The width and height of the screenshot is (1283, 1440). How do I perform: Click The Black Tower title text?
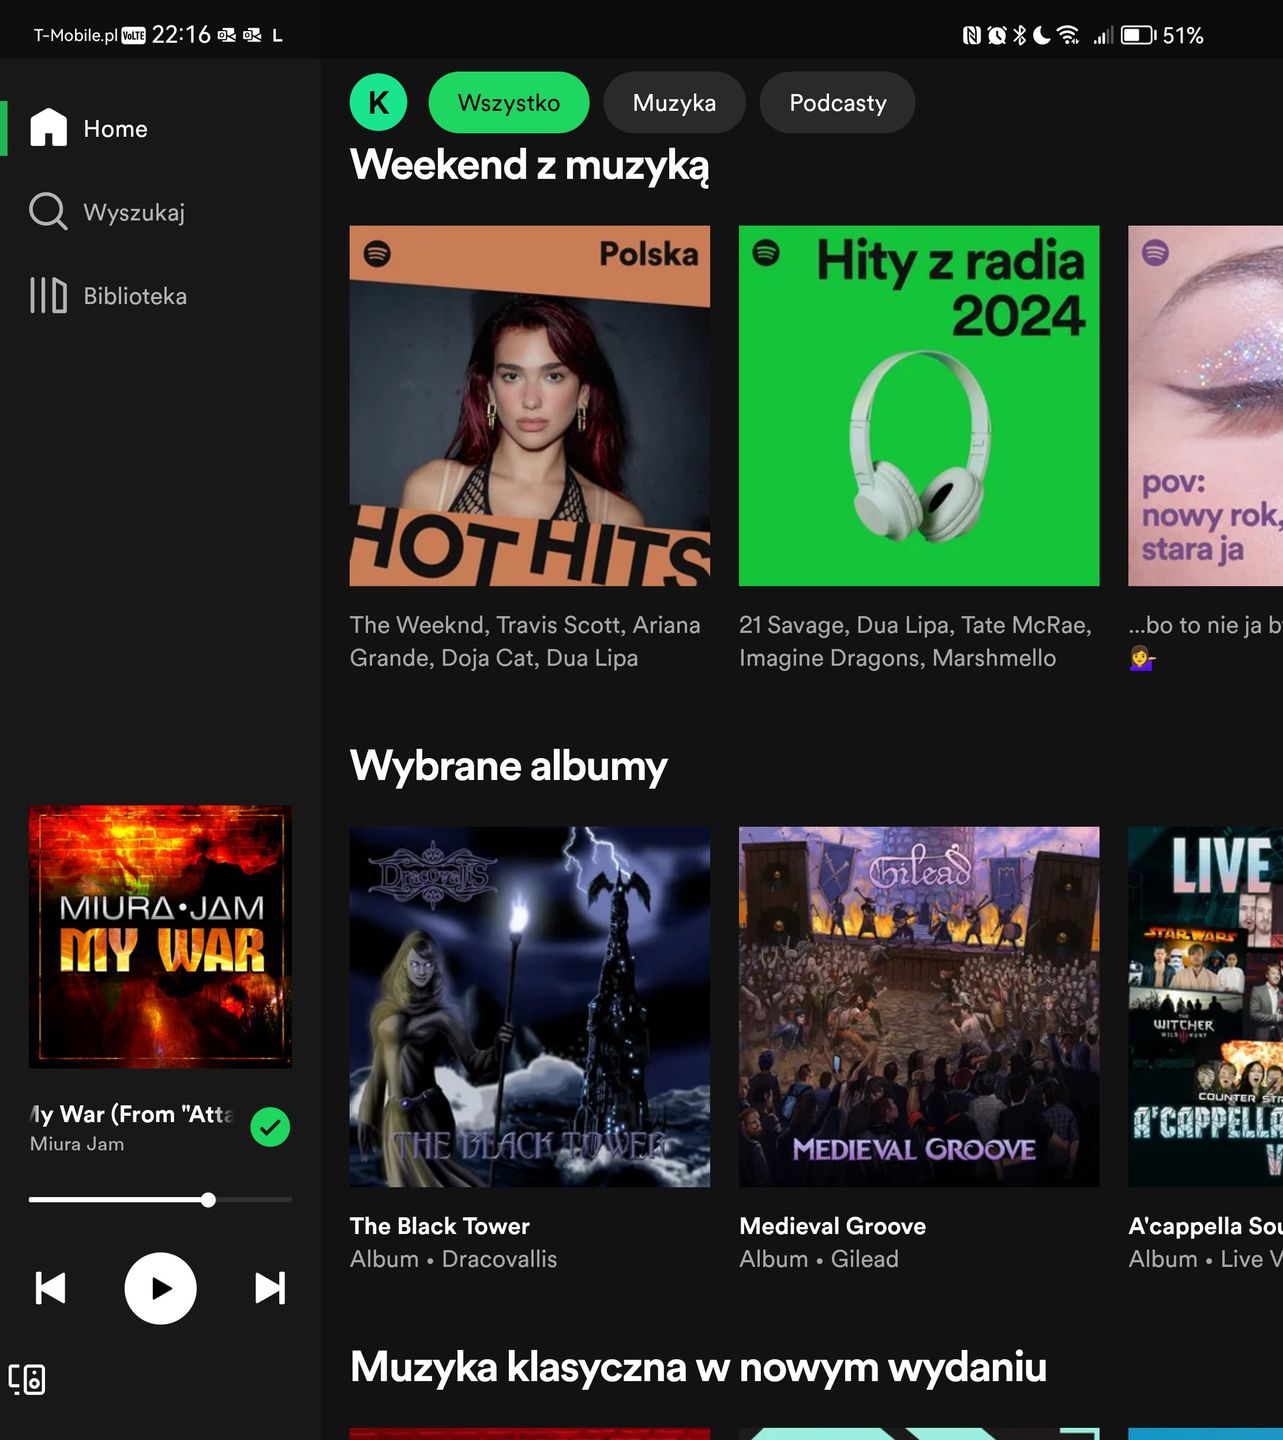coord(440,1226)
